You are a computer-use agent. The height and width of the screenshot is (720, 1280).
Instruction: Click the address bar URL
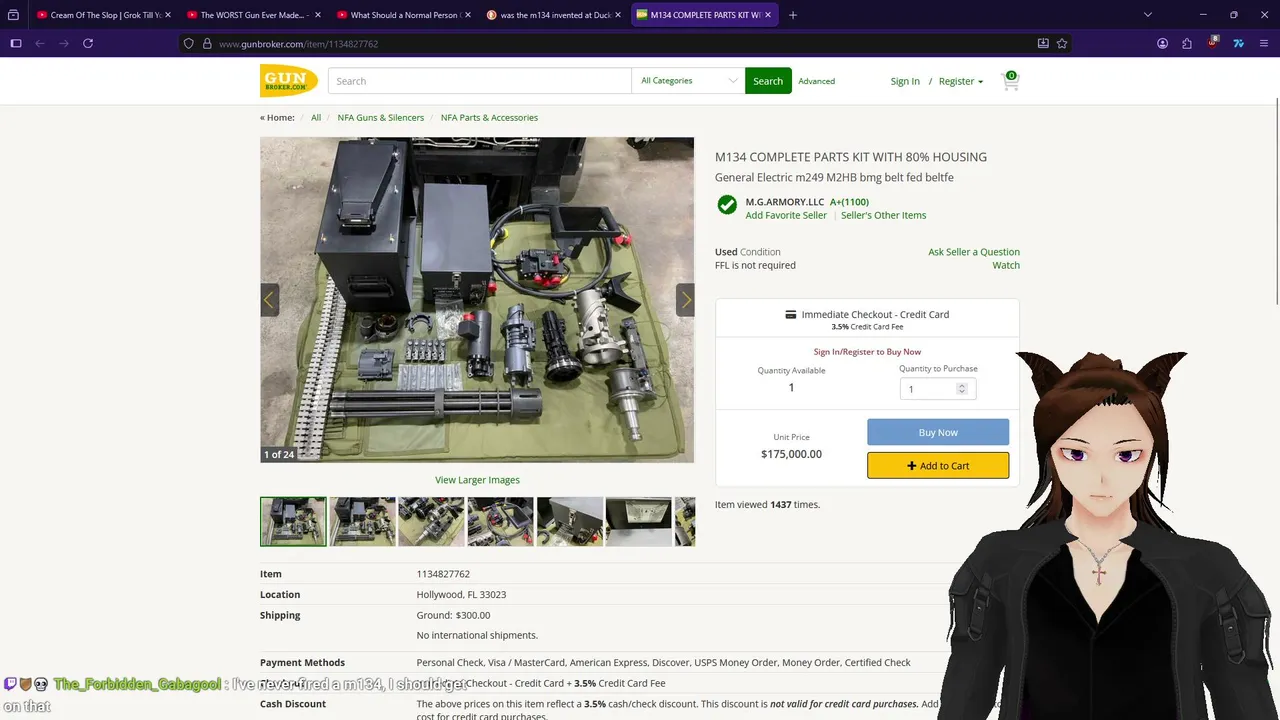298,44
